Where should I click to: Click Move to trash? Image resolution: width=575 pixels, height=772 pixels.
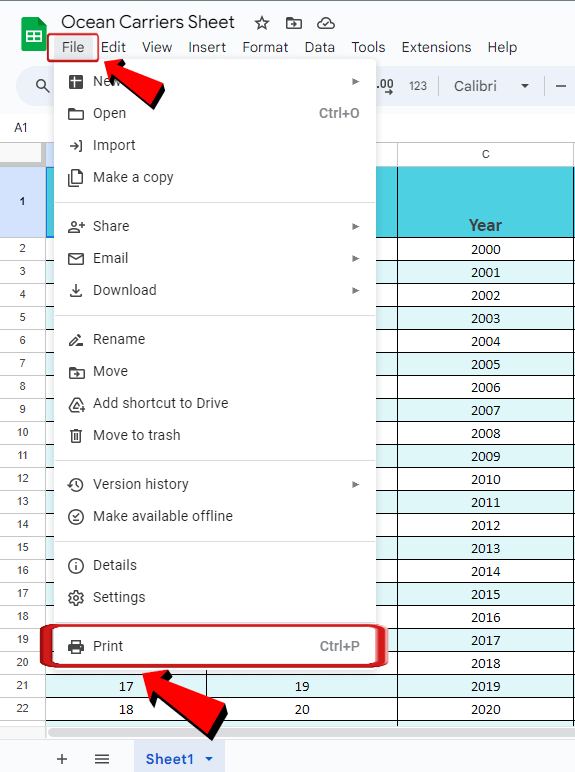tap(215, 435)
